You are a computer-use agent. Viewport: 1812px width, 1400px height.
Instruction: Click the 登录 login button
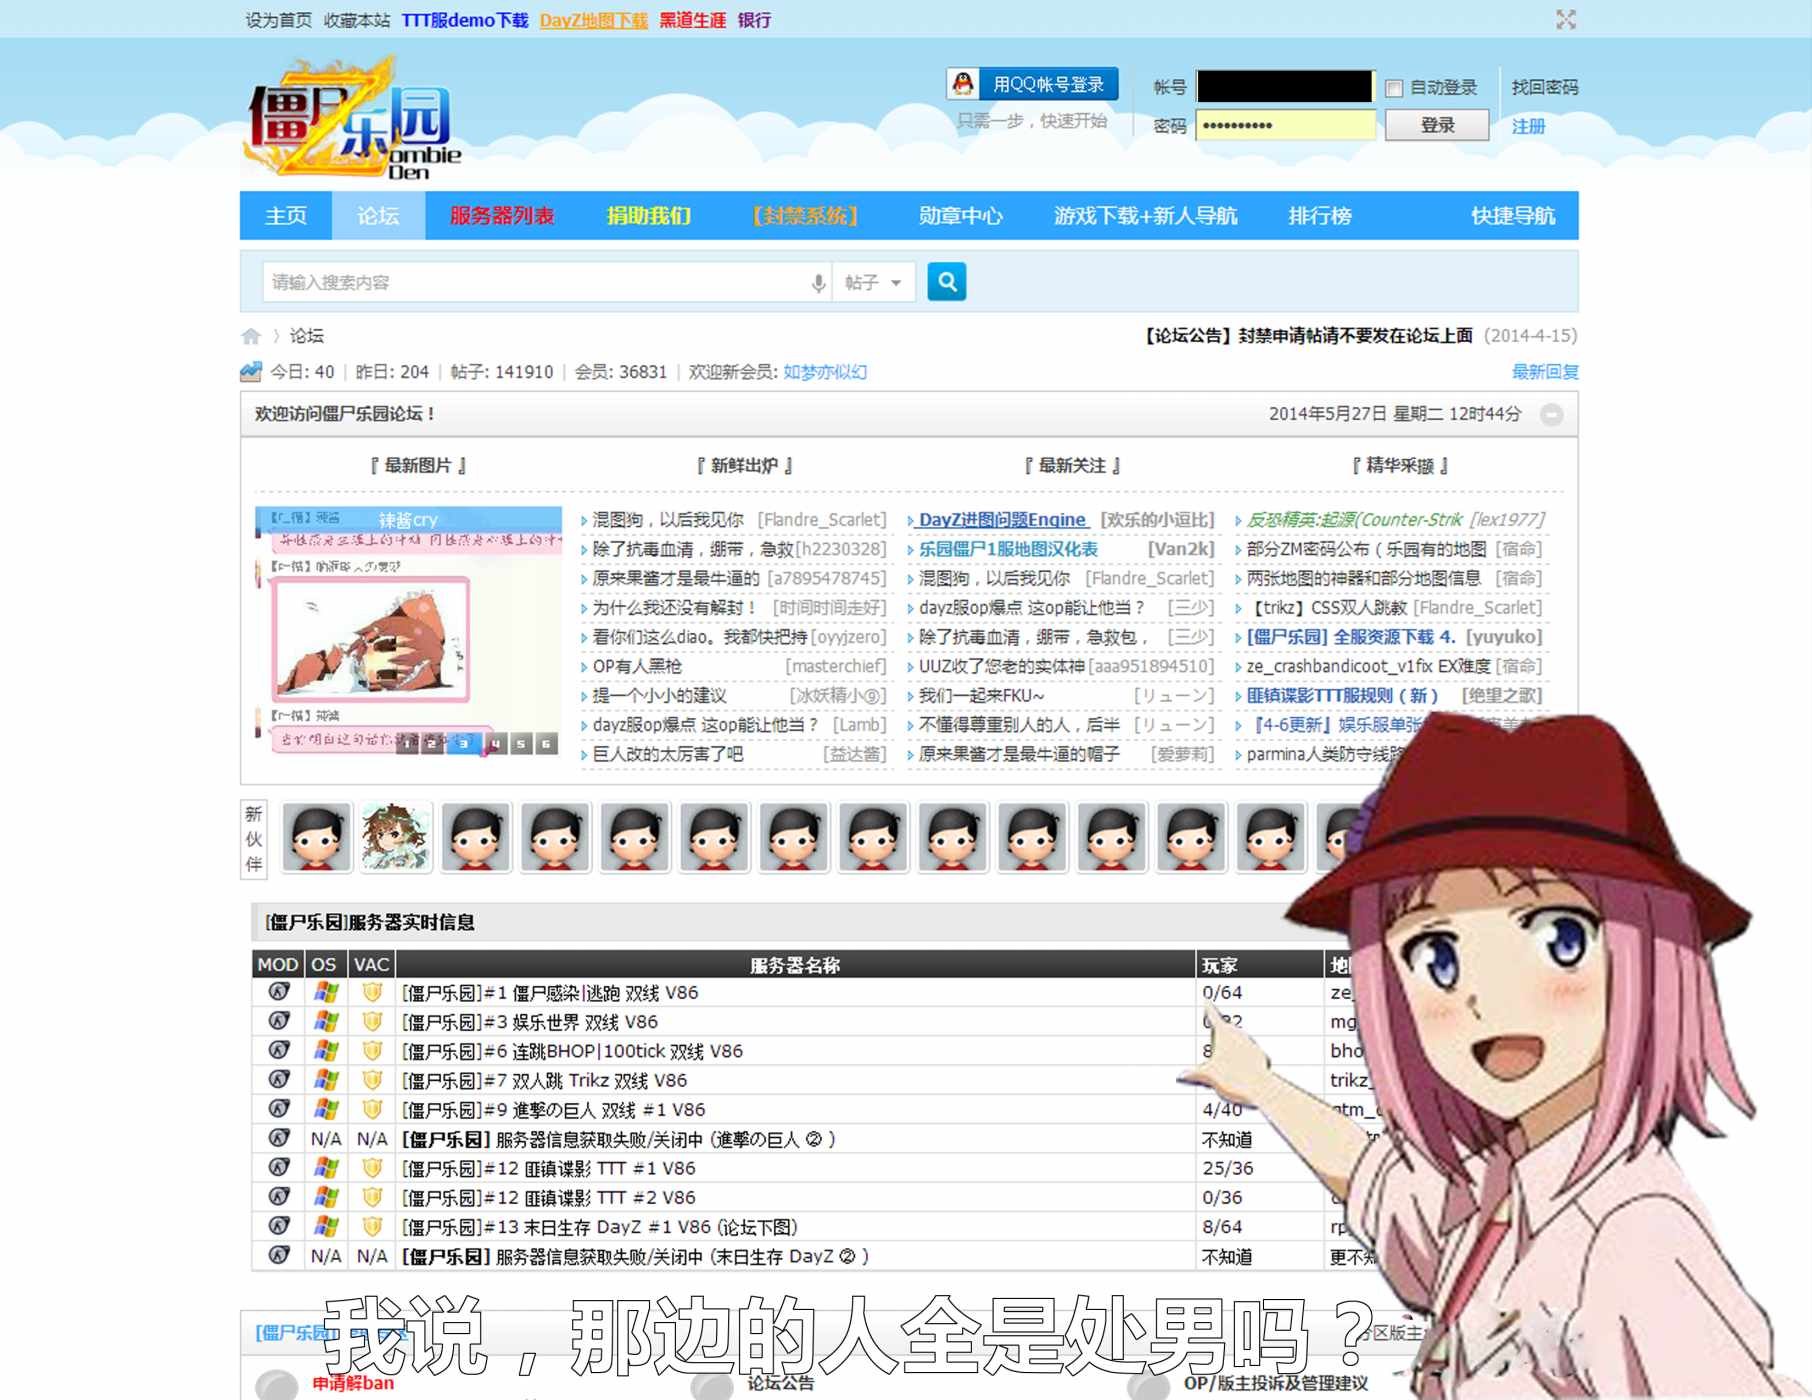coord(1437,125)
